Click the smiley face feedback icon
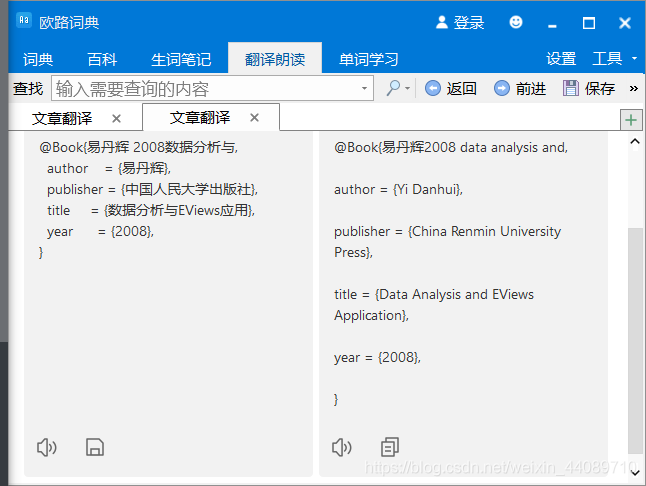646x486 pixels. (x=516, y=22)
